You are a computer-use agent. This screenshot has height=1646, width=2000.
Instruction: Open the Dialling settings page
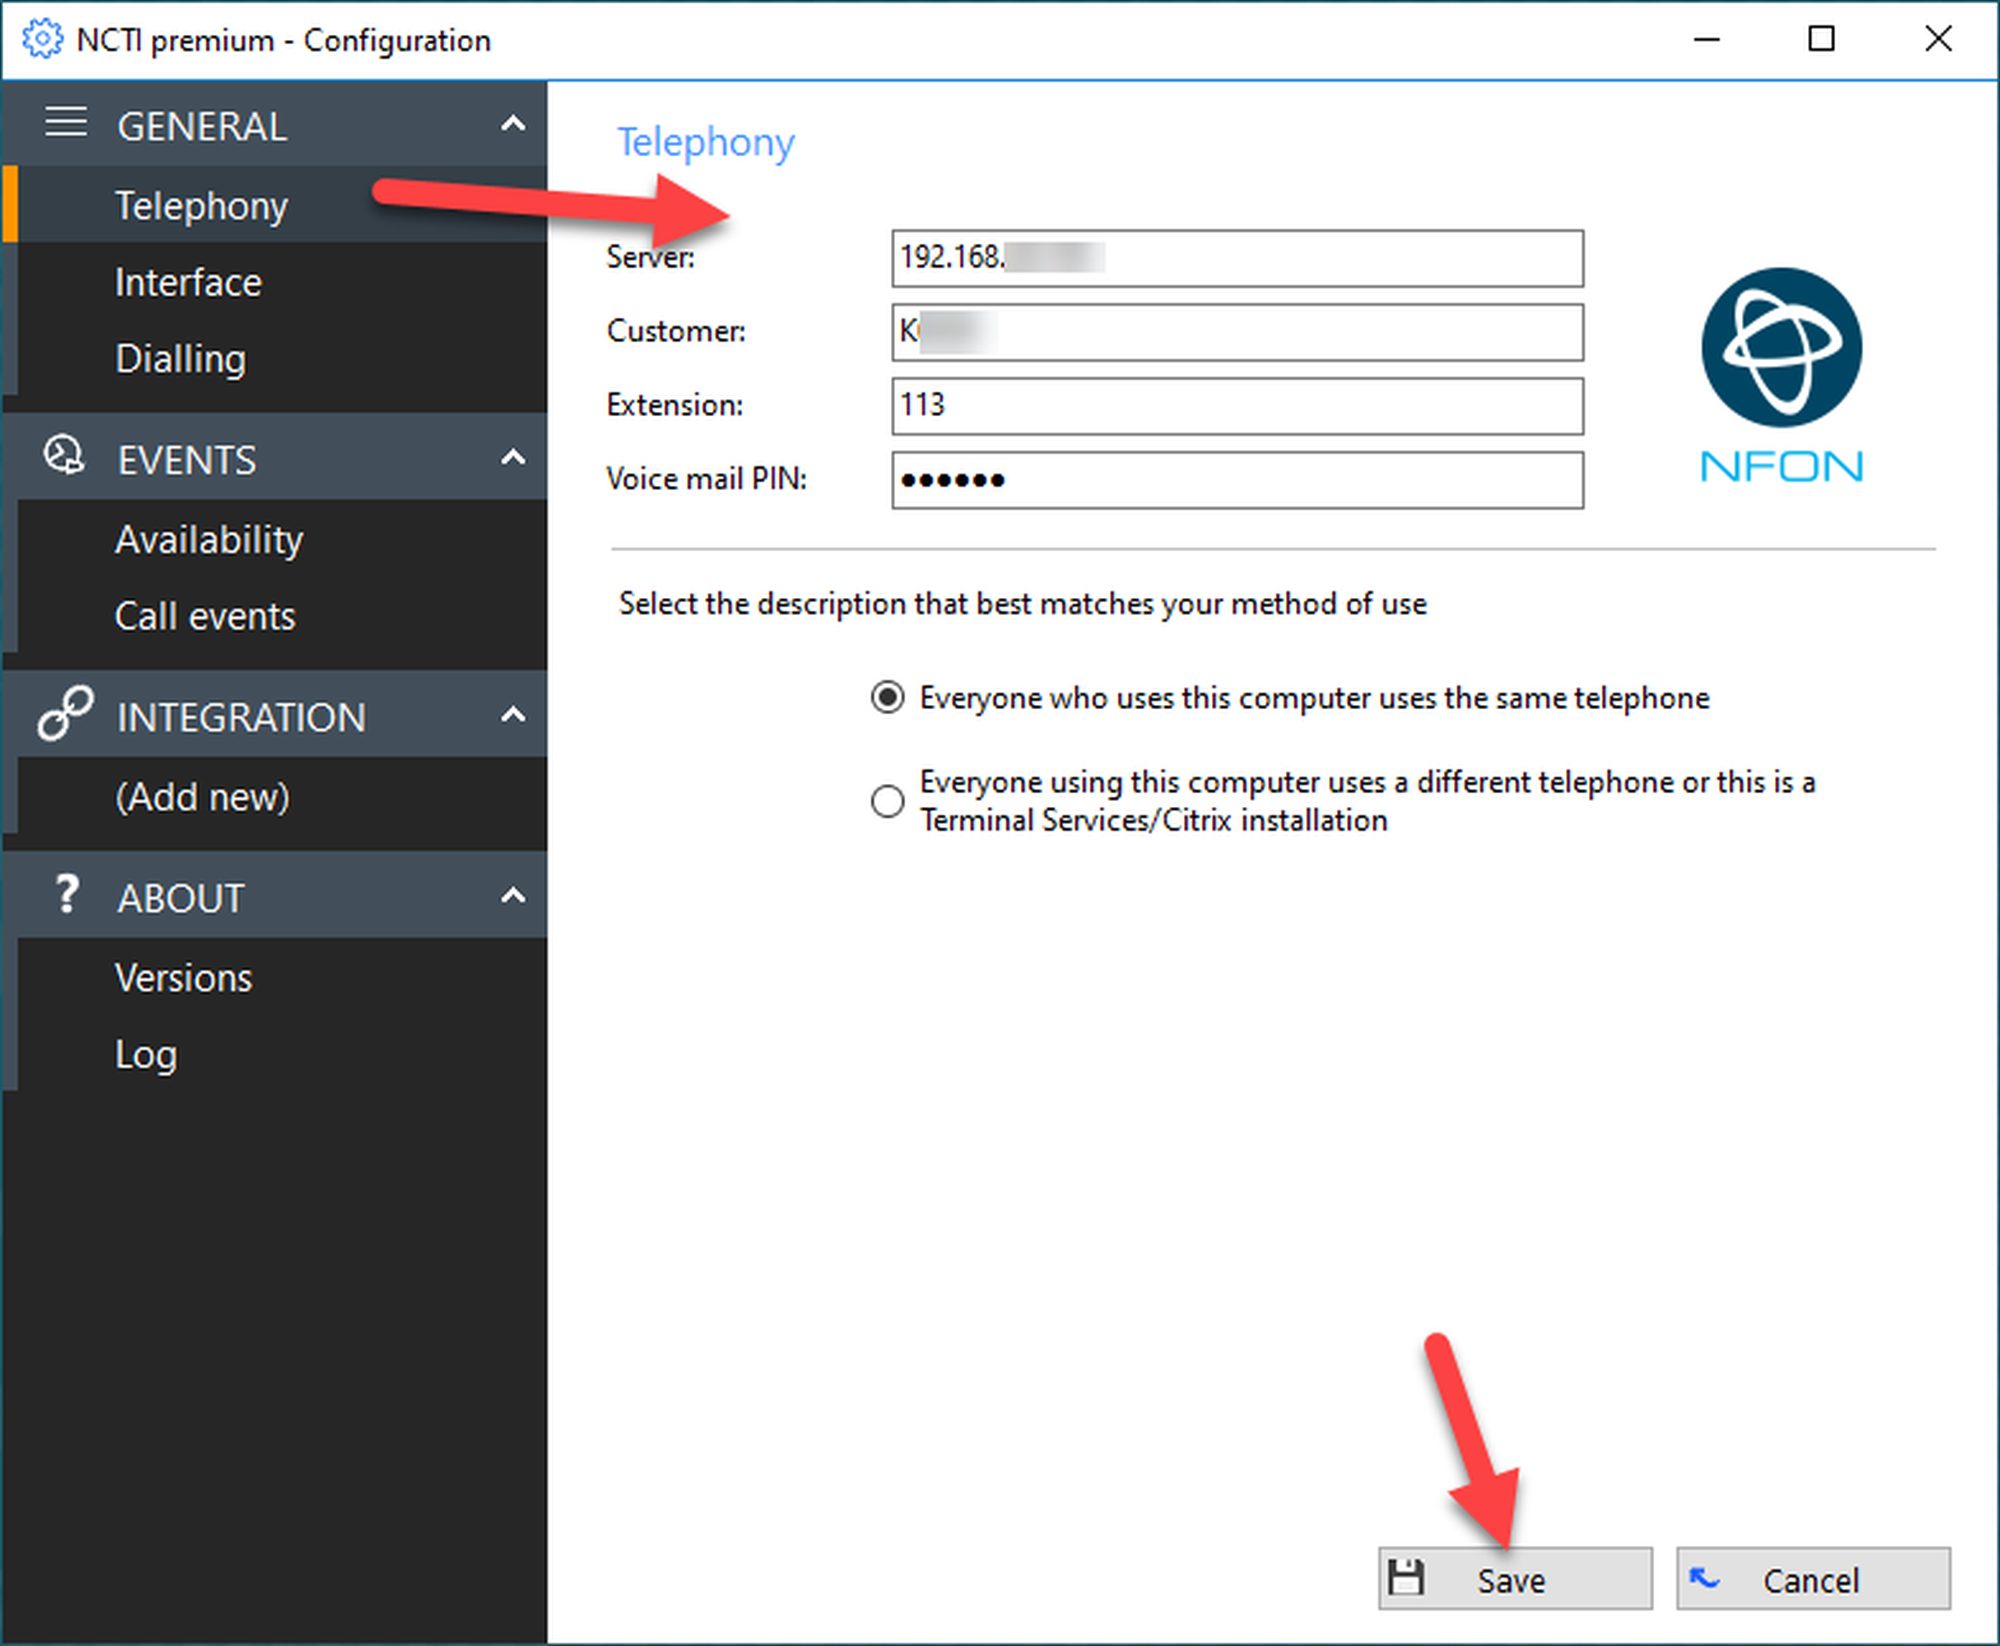(x=180, y=360)
